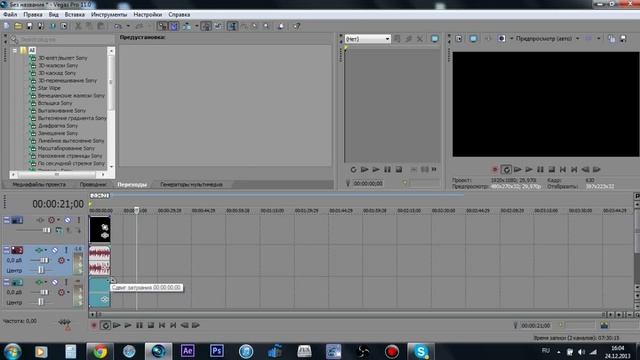The image size is (640, 360).
Task: Select the Zoom (magnifier) tool
Action: coord(266,26)
